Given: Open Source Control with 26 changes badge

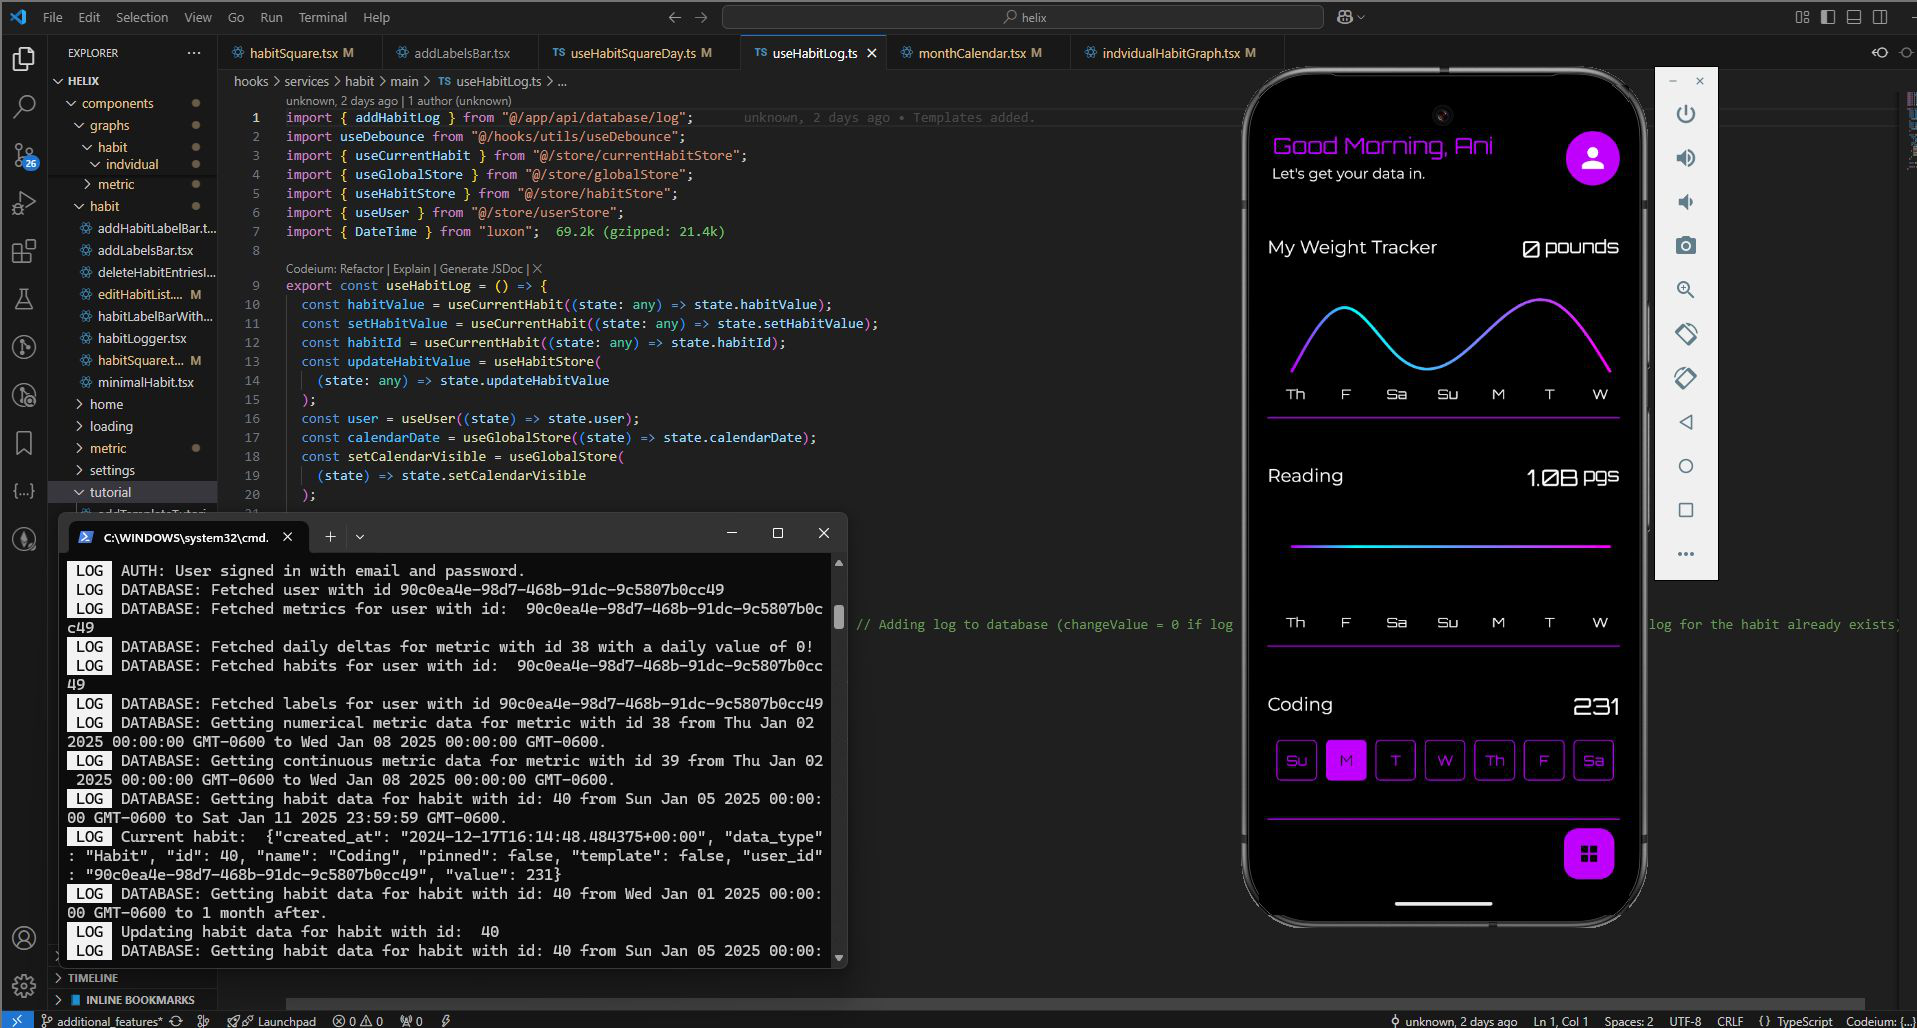Looking at the screenshot, I should [x=24, y=155].
